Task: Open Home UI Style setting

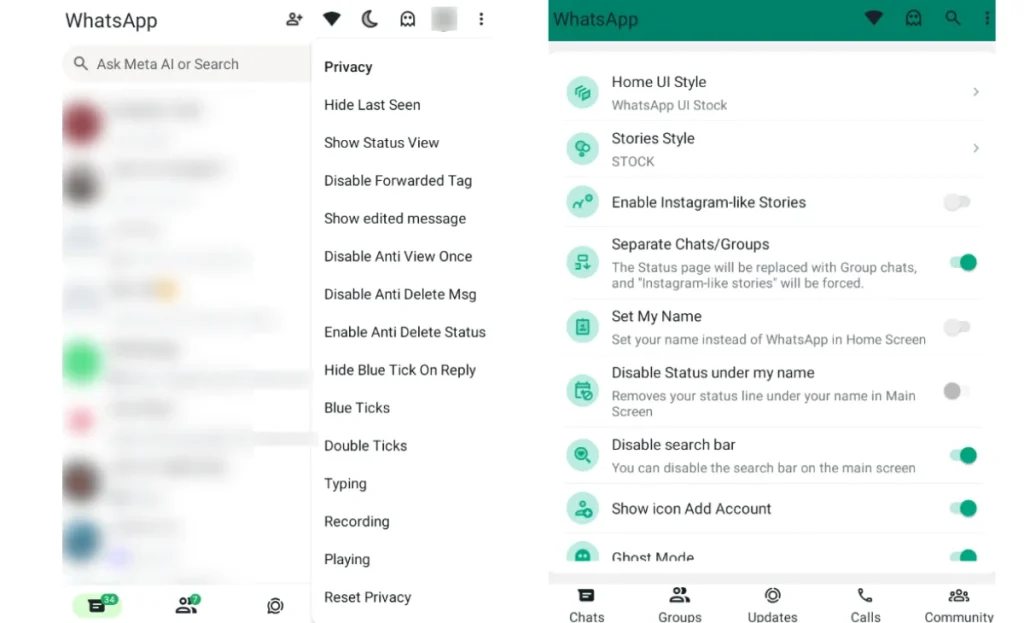Action: click(x=773, y=93)
